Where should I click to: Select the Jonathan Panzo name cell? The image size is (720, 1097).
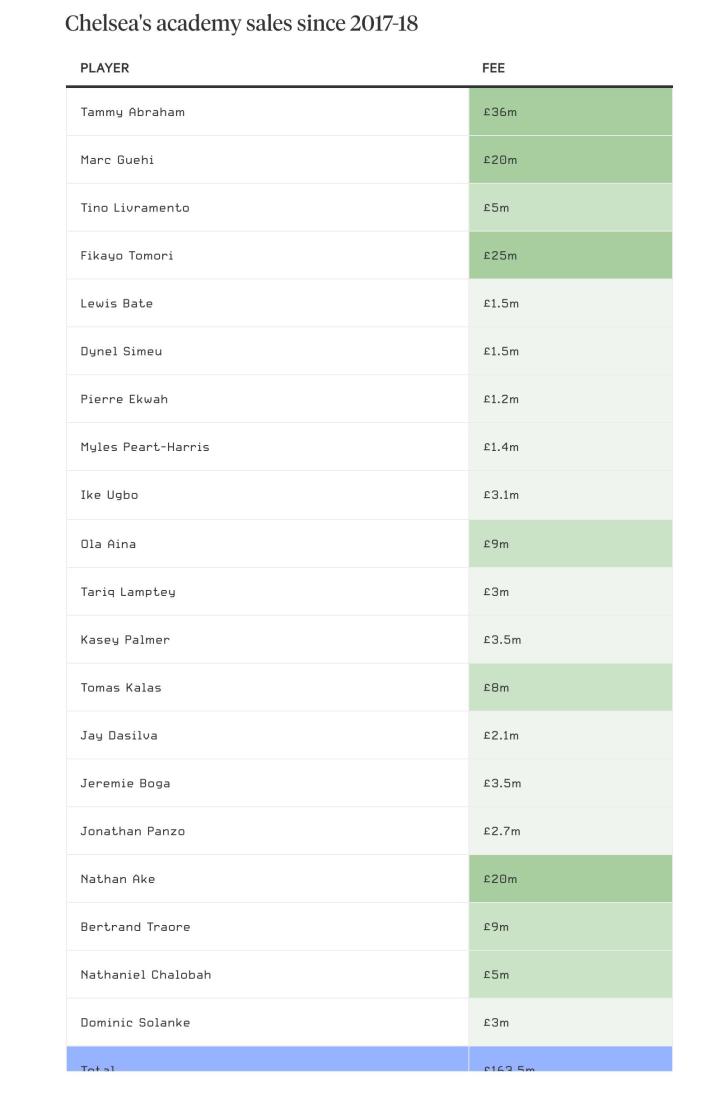133,831
